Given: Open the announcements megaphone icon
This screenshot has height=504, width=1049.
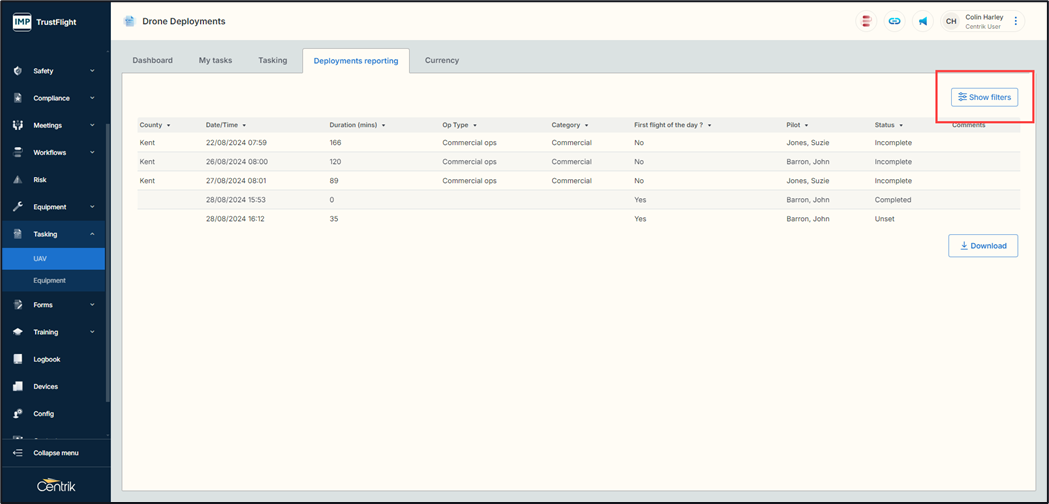Looking at the screenshot, I should point(922,21).
